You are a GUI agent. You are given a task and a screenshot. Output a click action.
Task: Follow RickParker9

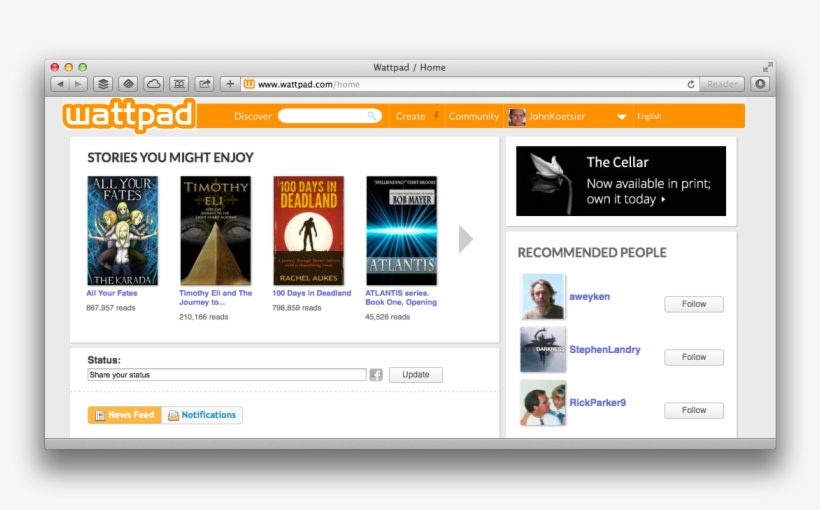(694, 410)
